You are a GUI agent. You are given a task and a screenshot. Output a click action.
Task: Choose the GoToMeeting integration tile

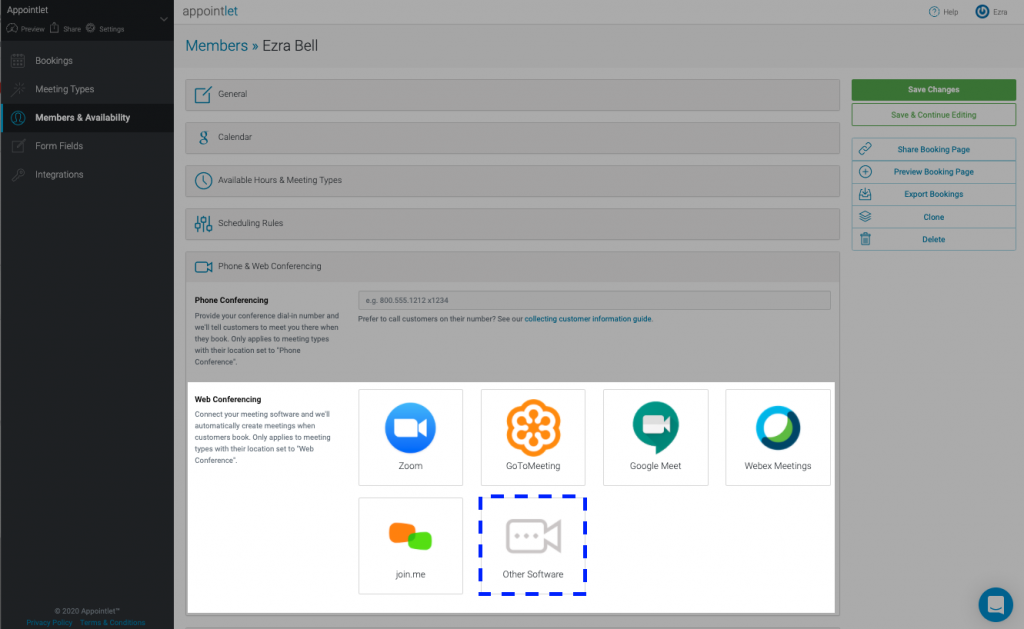(533, 437)
